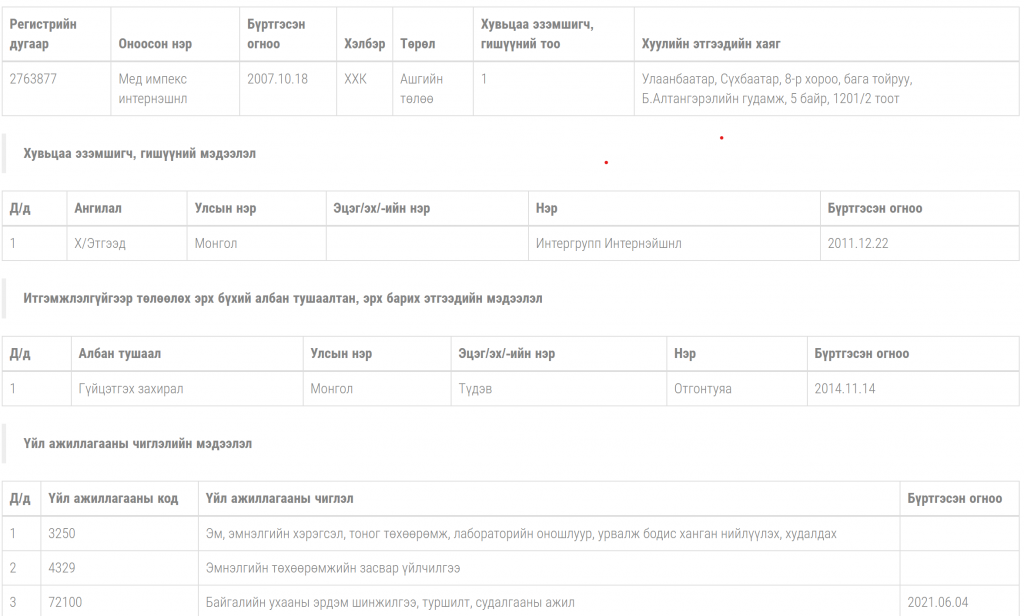Viewport: 1024px width, 616px height.
Task: Select the Х/Этгээд category cell
Action: (100, 243)
